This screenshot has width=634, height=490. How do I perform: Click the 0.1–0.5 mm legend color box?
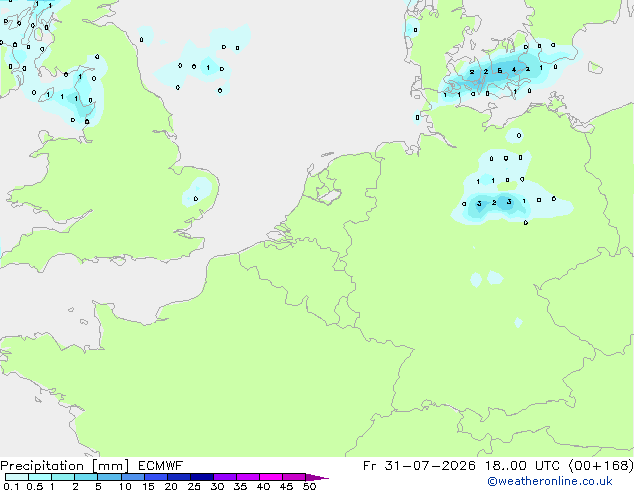point(17,477)
